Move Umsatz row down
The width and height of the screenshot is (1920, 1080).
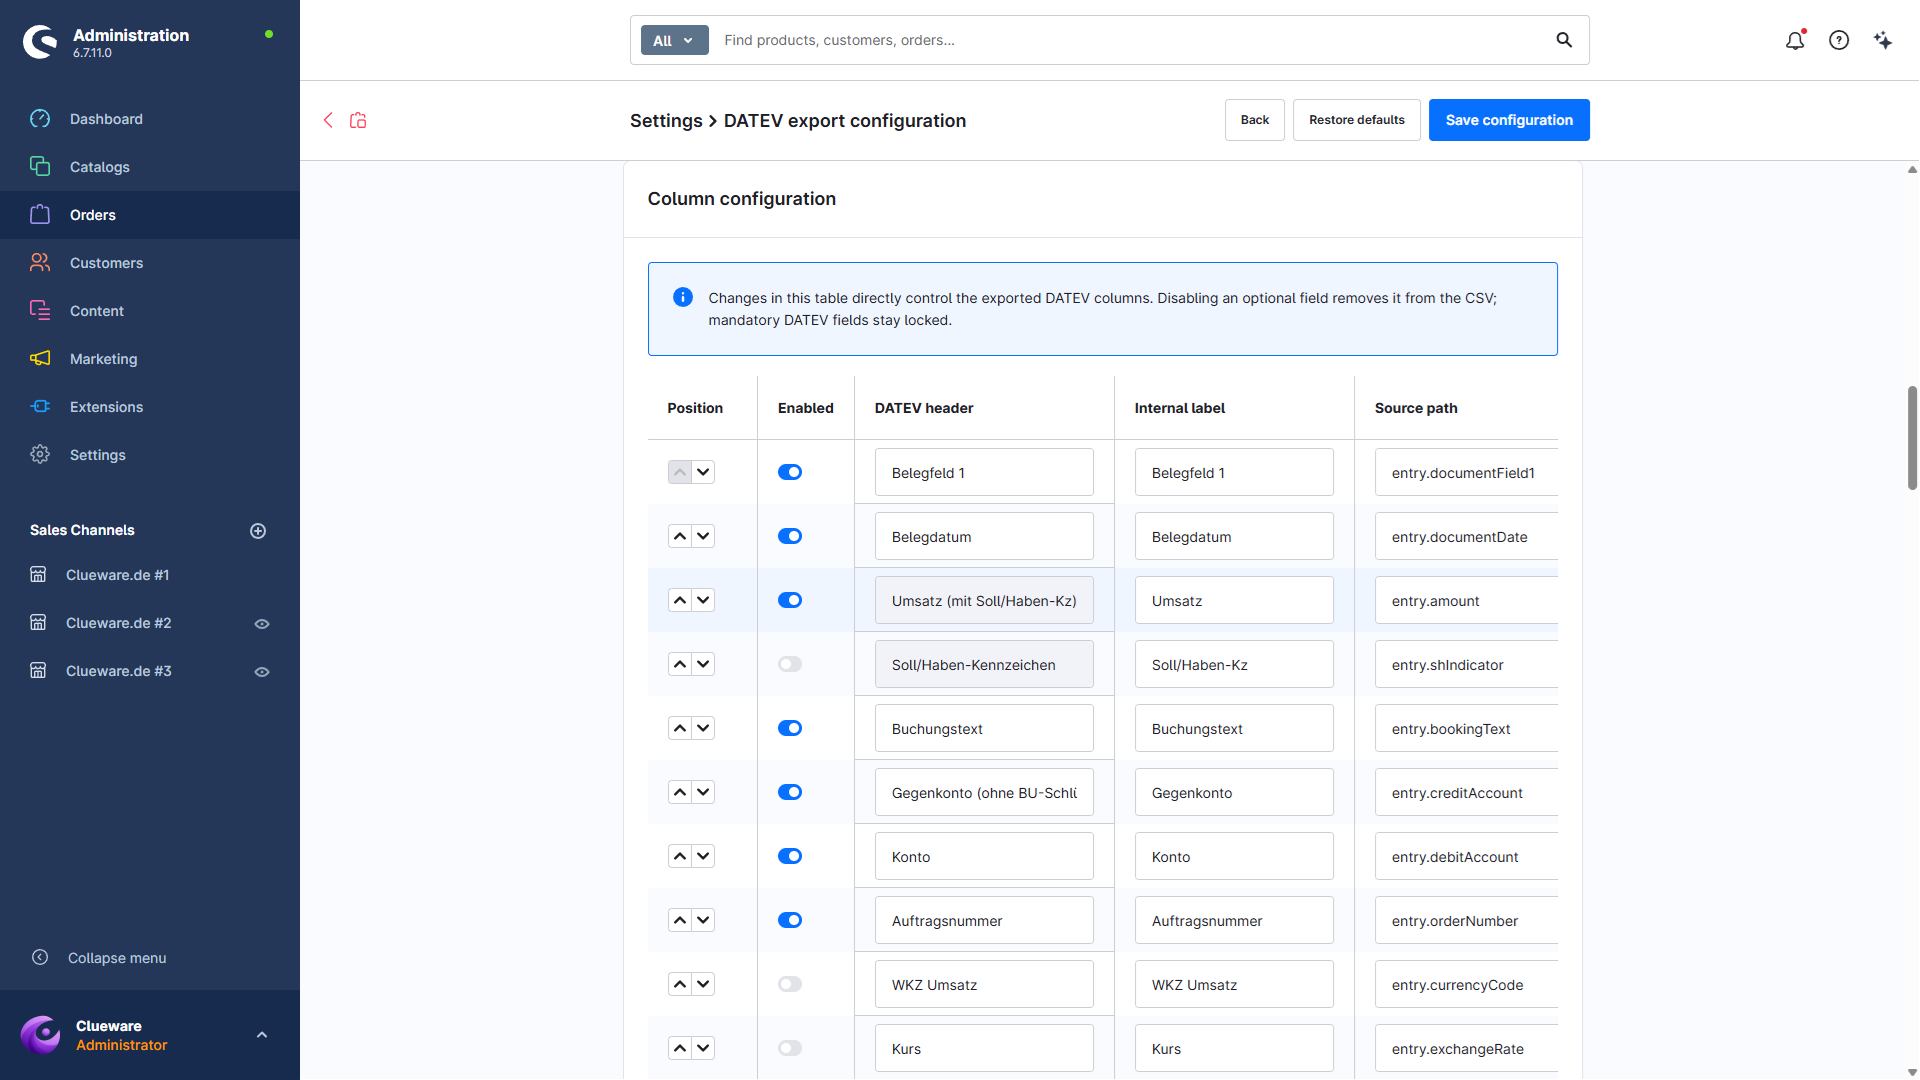(704, 600)
